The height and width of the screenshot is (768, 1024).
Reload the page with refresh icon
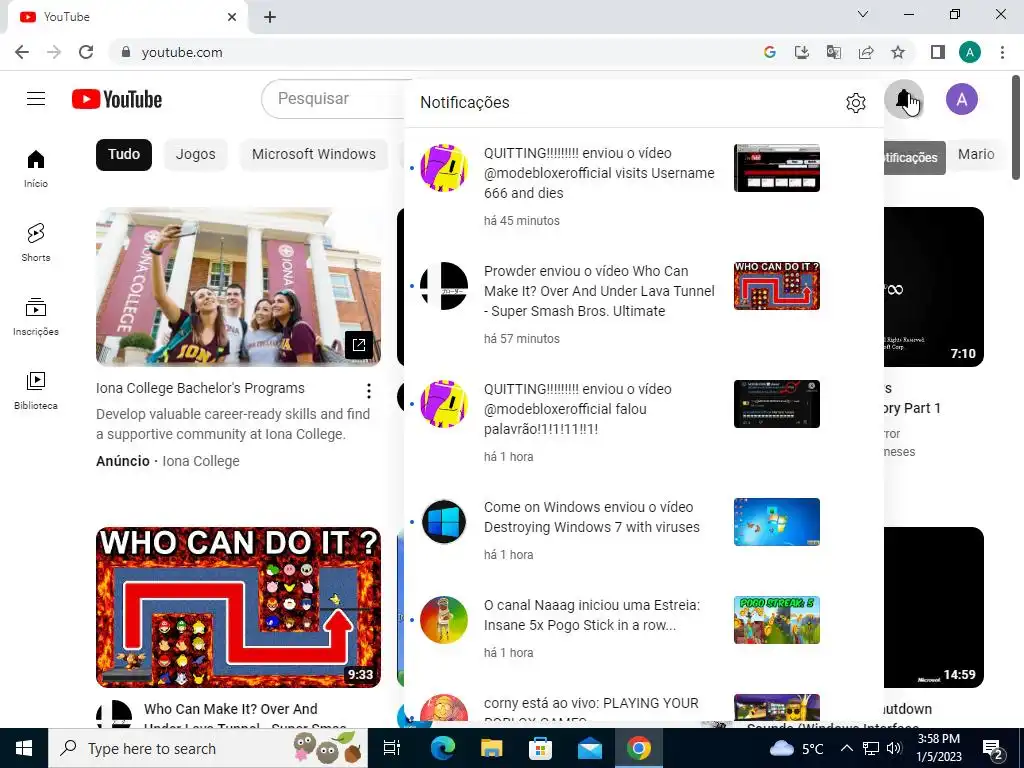tap(86, 52)
